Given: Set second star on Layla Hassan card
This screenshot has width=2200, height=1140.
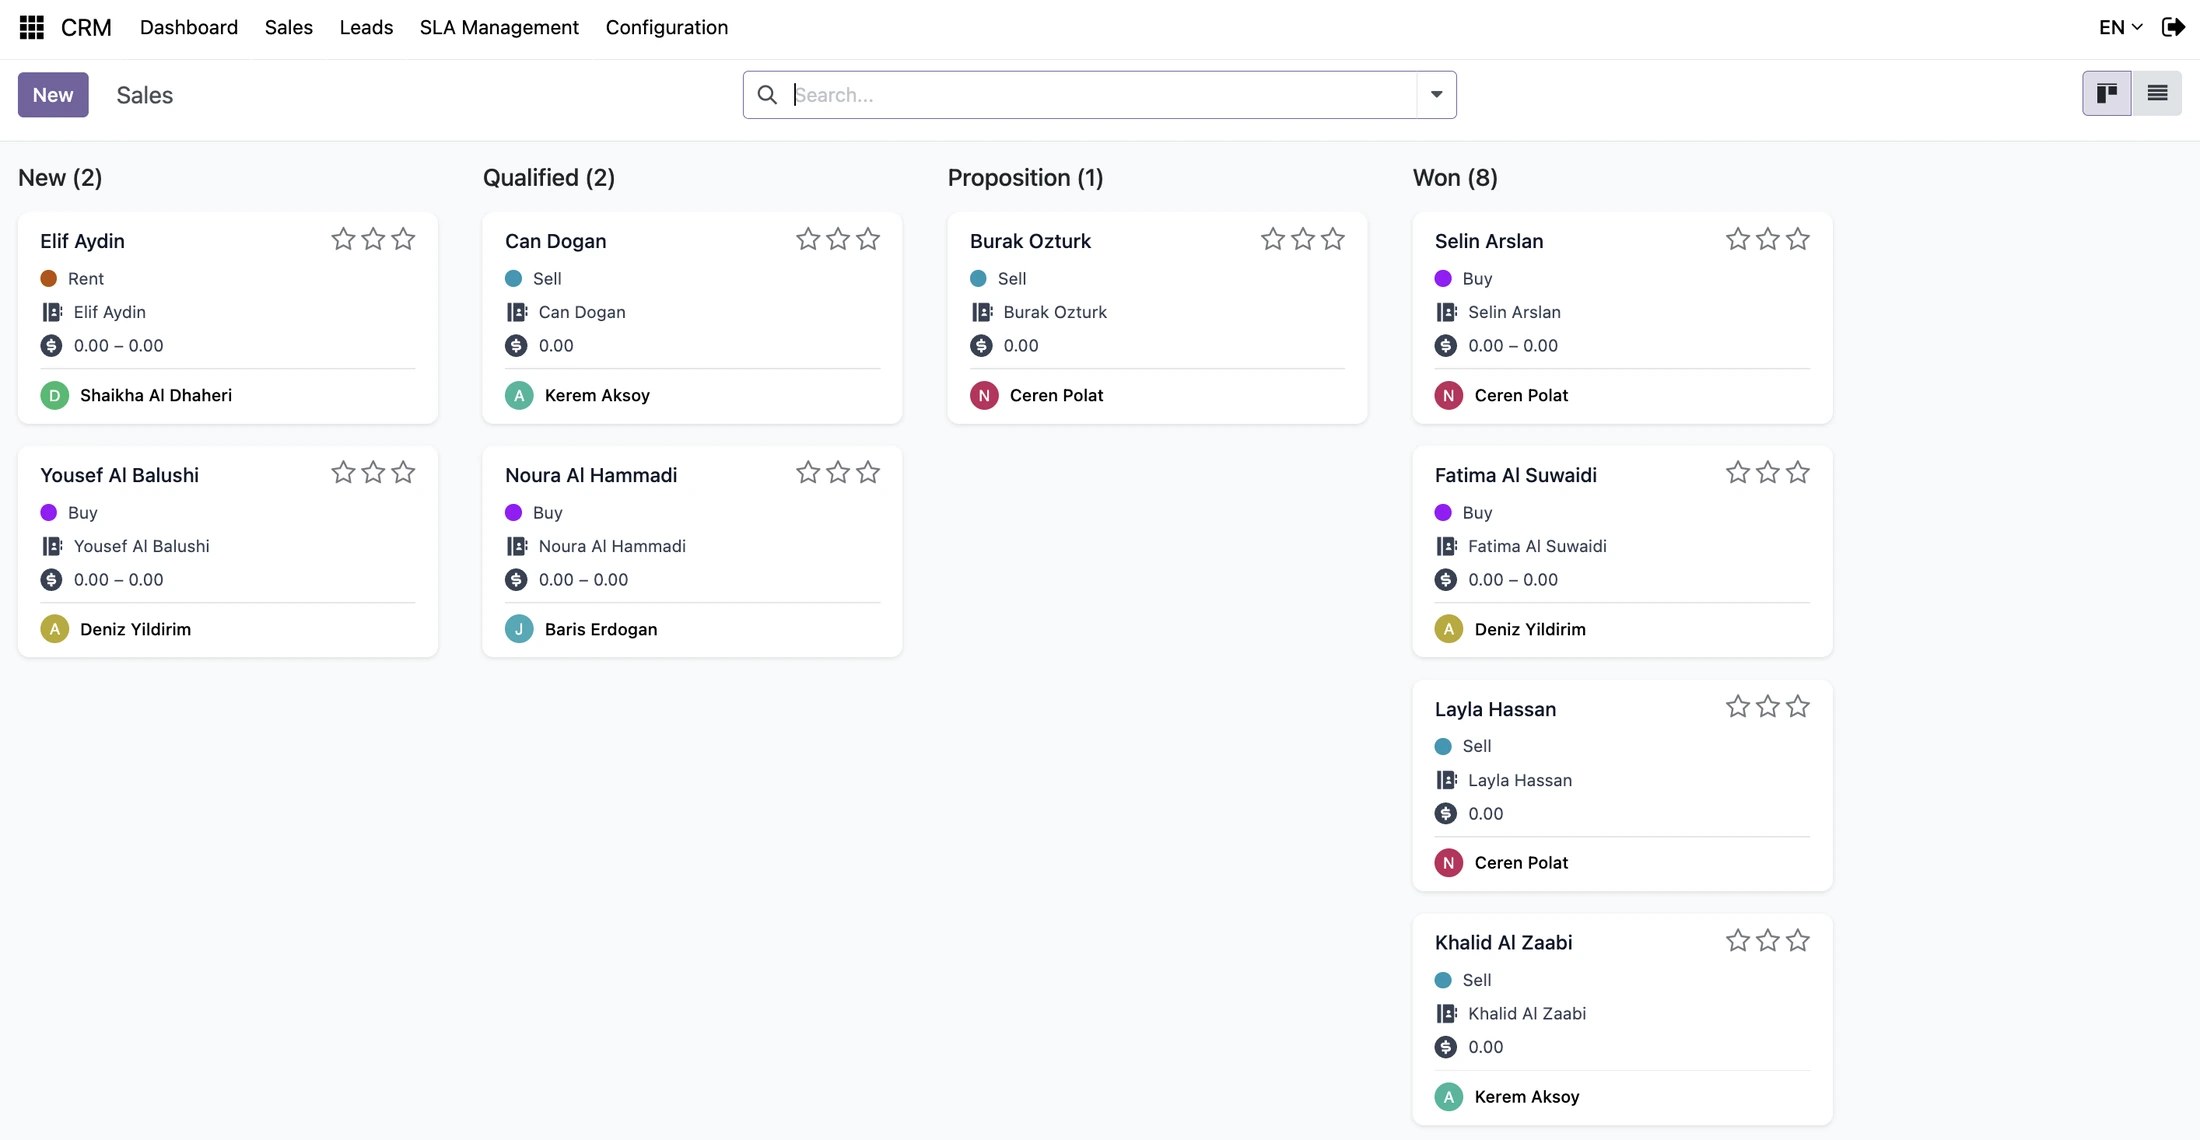Looking at the screenshot, I should pos(1768,706).
